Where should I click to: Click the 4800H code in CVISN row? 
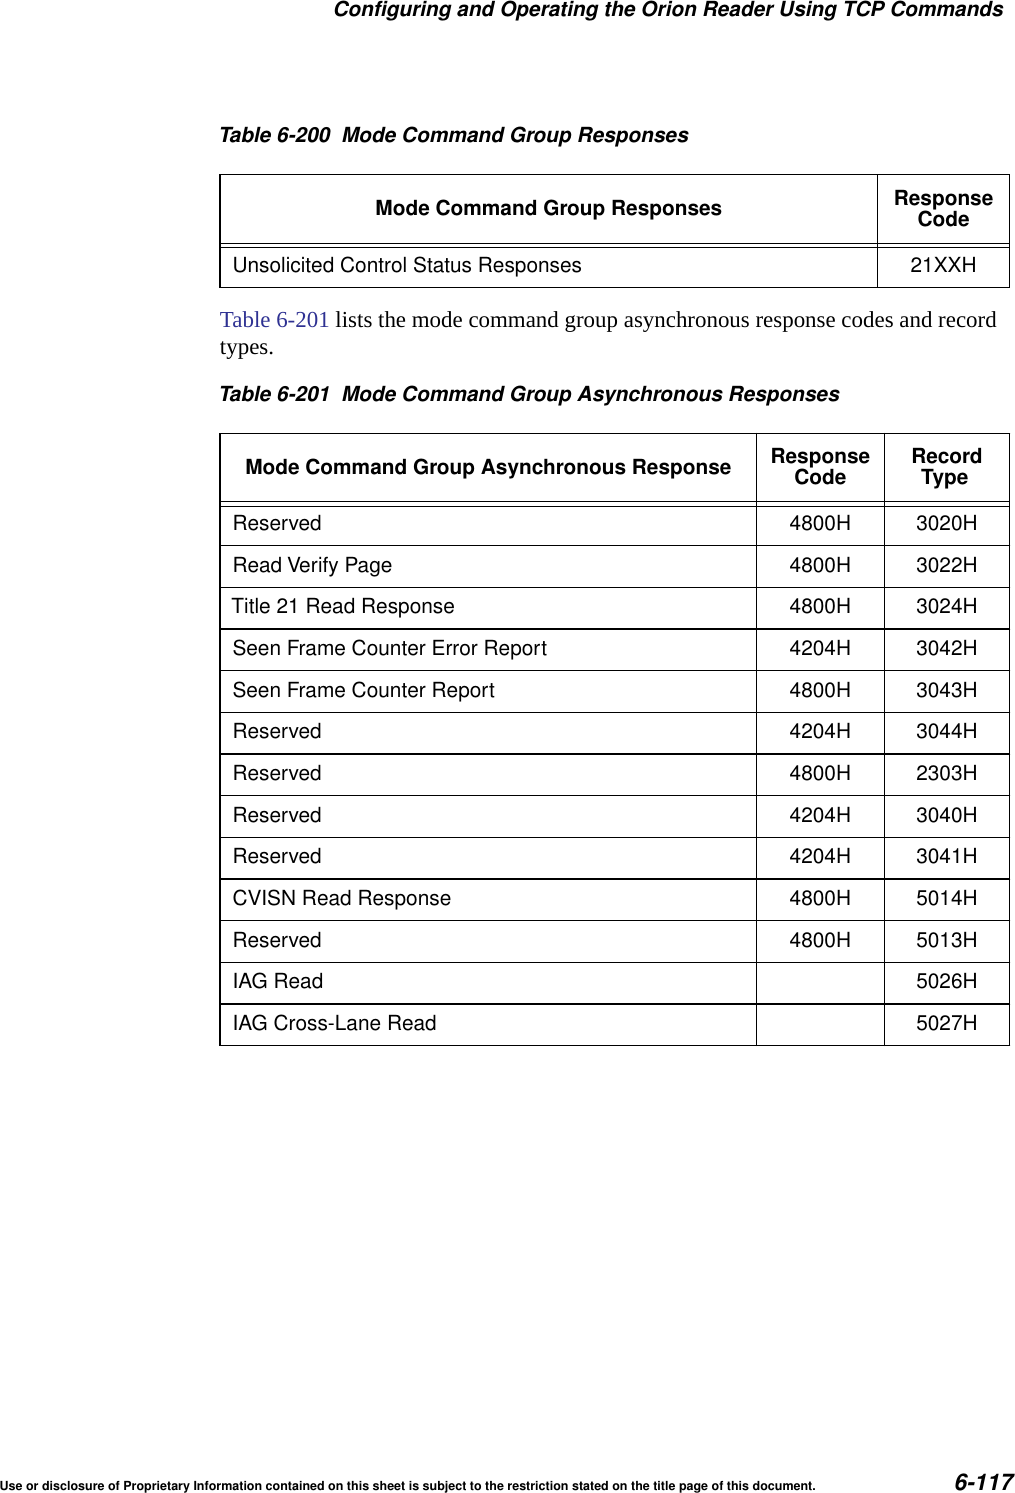click(820, 899)
